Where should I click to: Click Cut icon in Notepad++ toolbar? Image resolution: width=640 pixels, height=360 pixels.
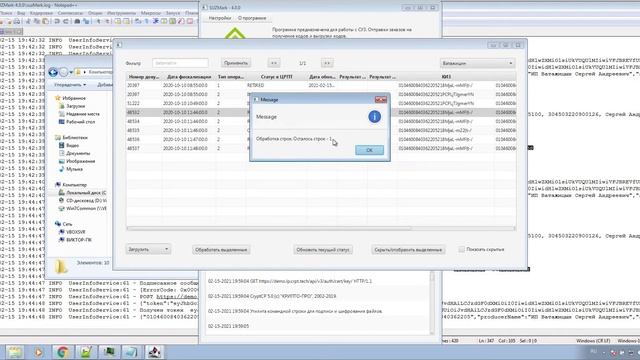[x=28, y=21]
